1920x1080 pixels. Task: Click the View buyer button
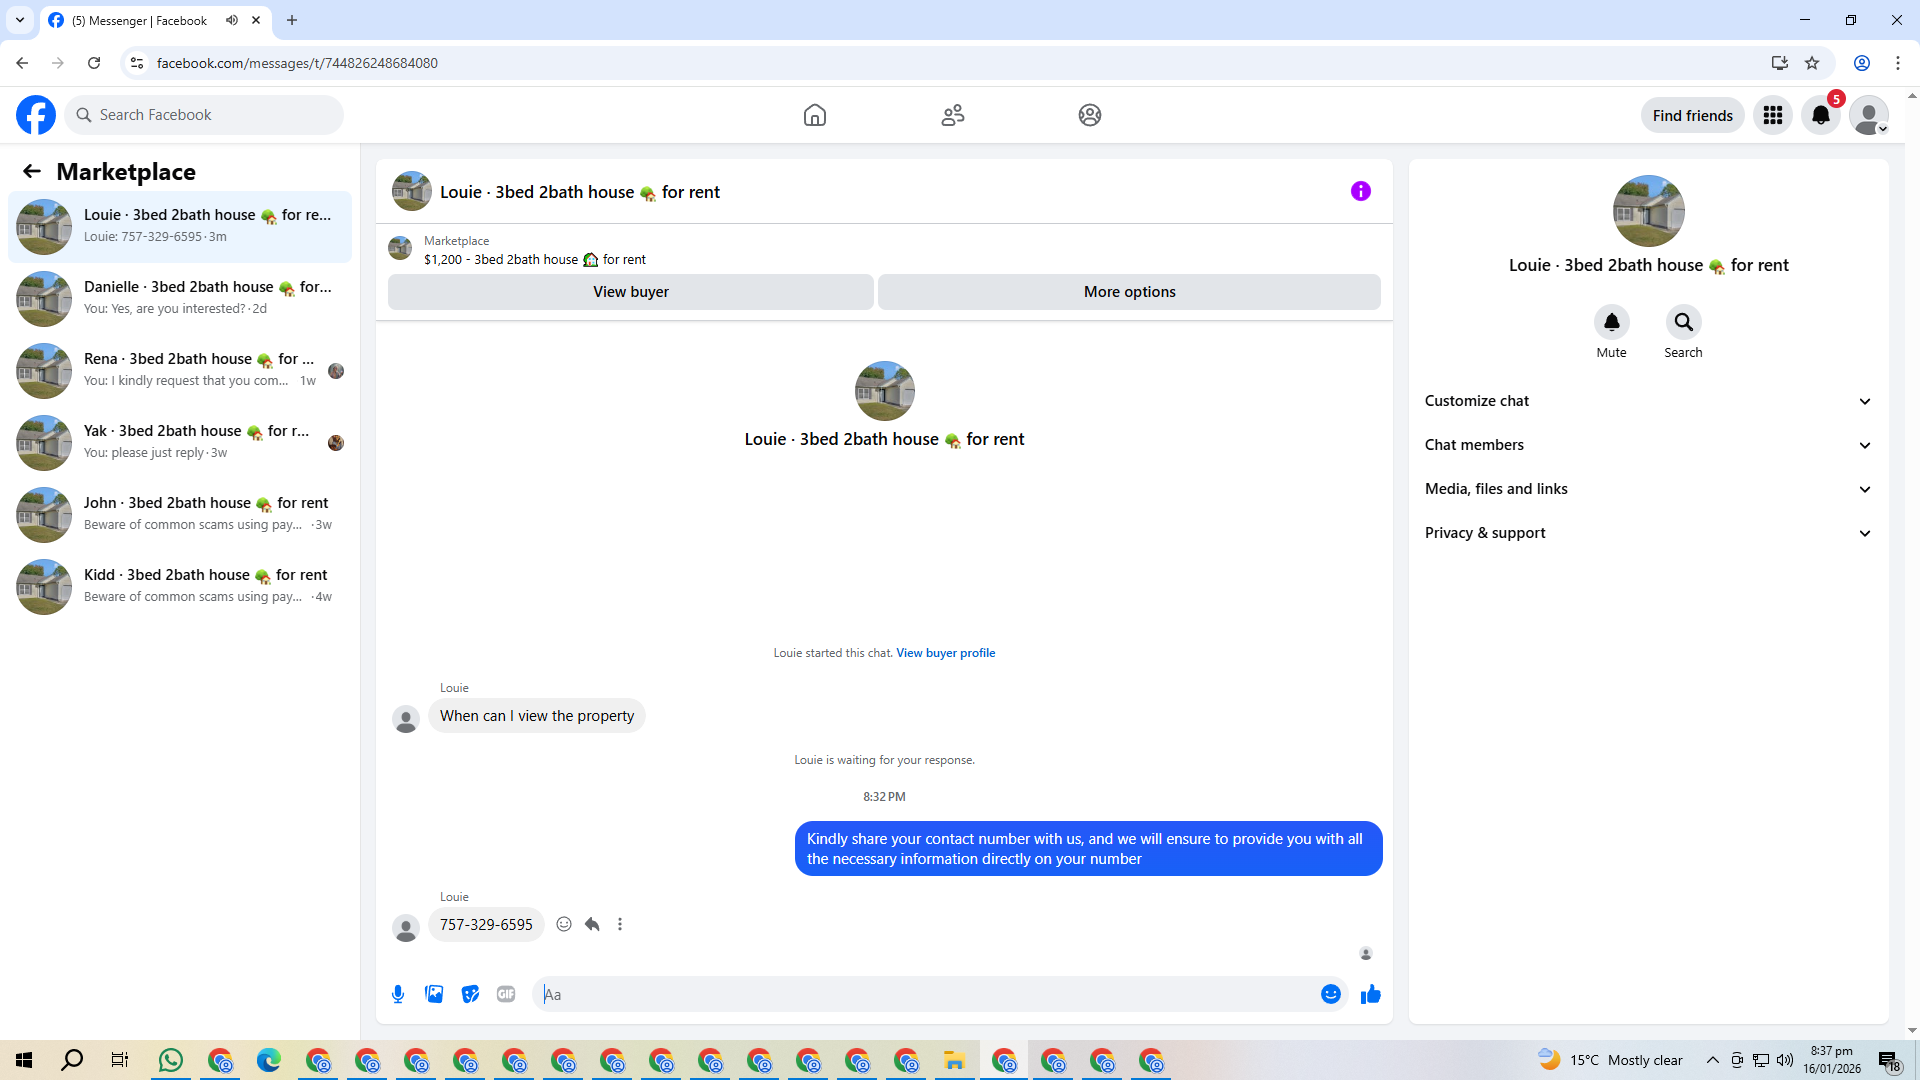630,292
